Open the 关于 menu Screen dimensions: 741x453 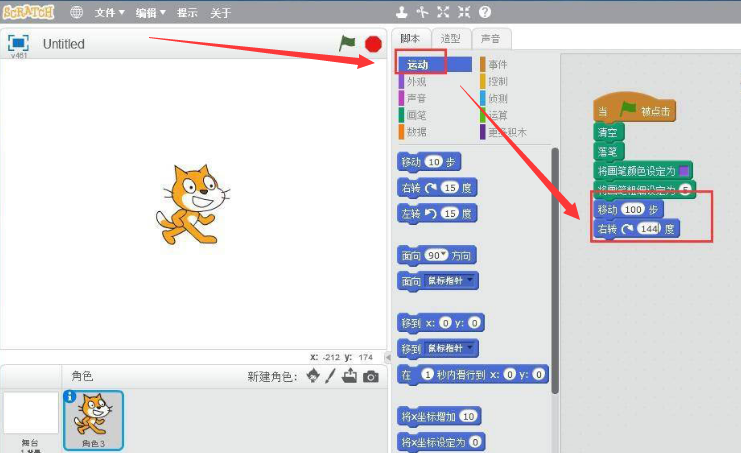[x=220, y=13]
